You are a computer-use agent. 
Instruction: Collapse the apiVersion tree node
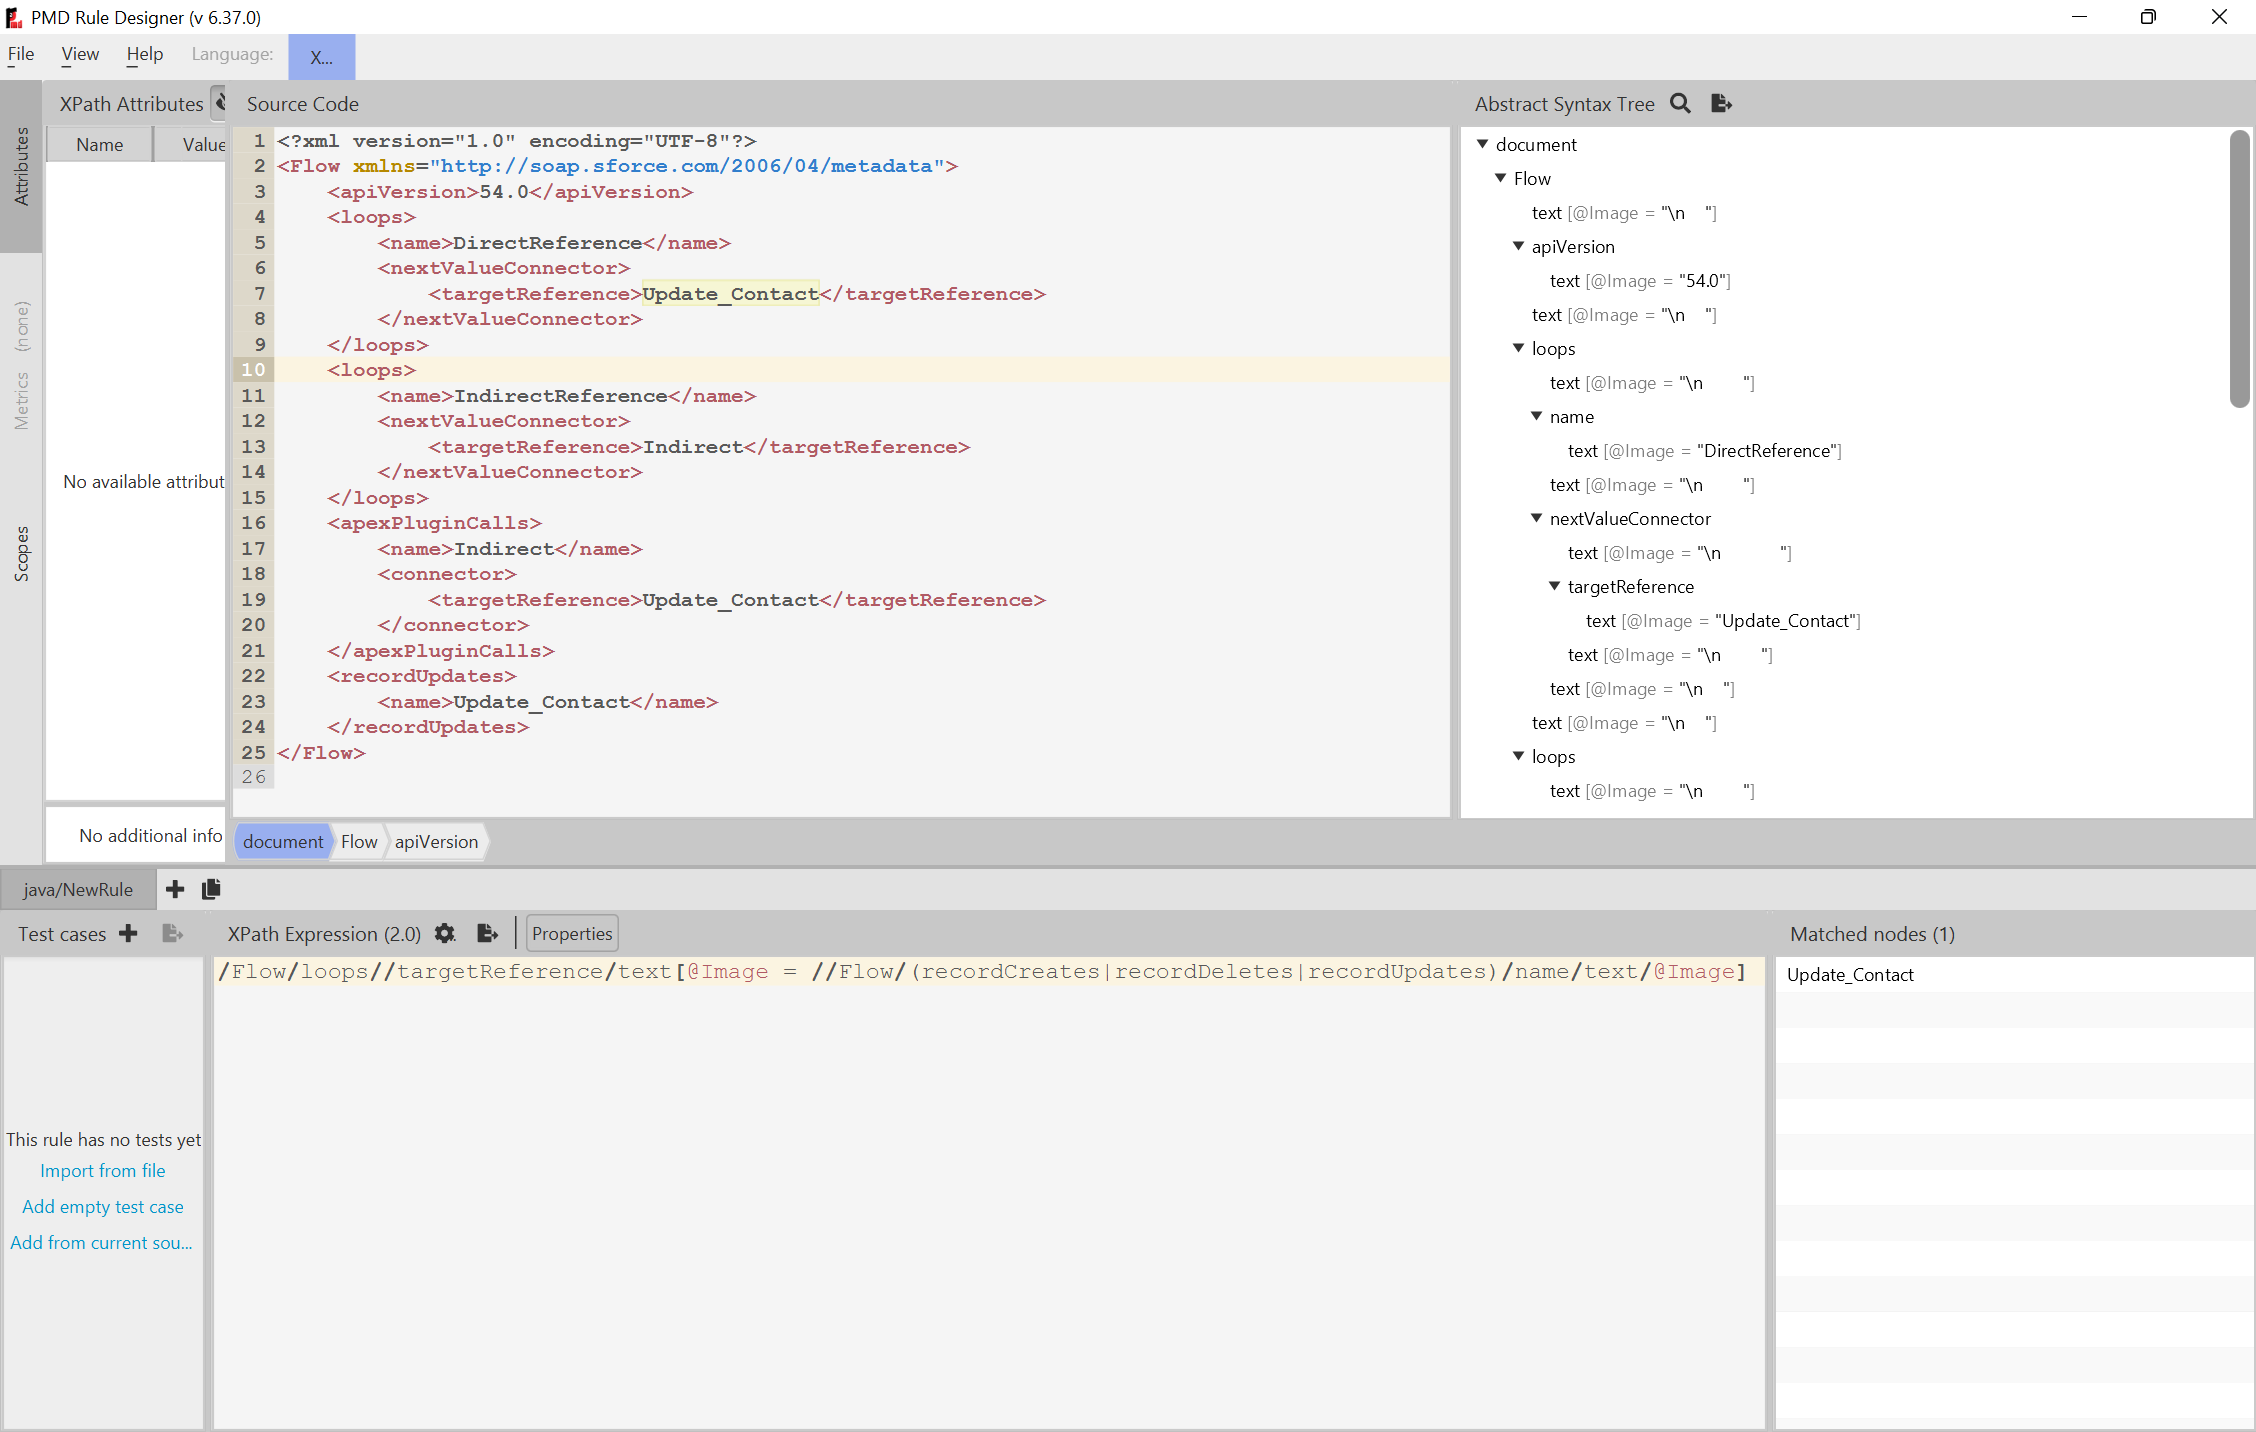pyautogui.click(x=1518, y=246)
